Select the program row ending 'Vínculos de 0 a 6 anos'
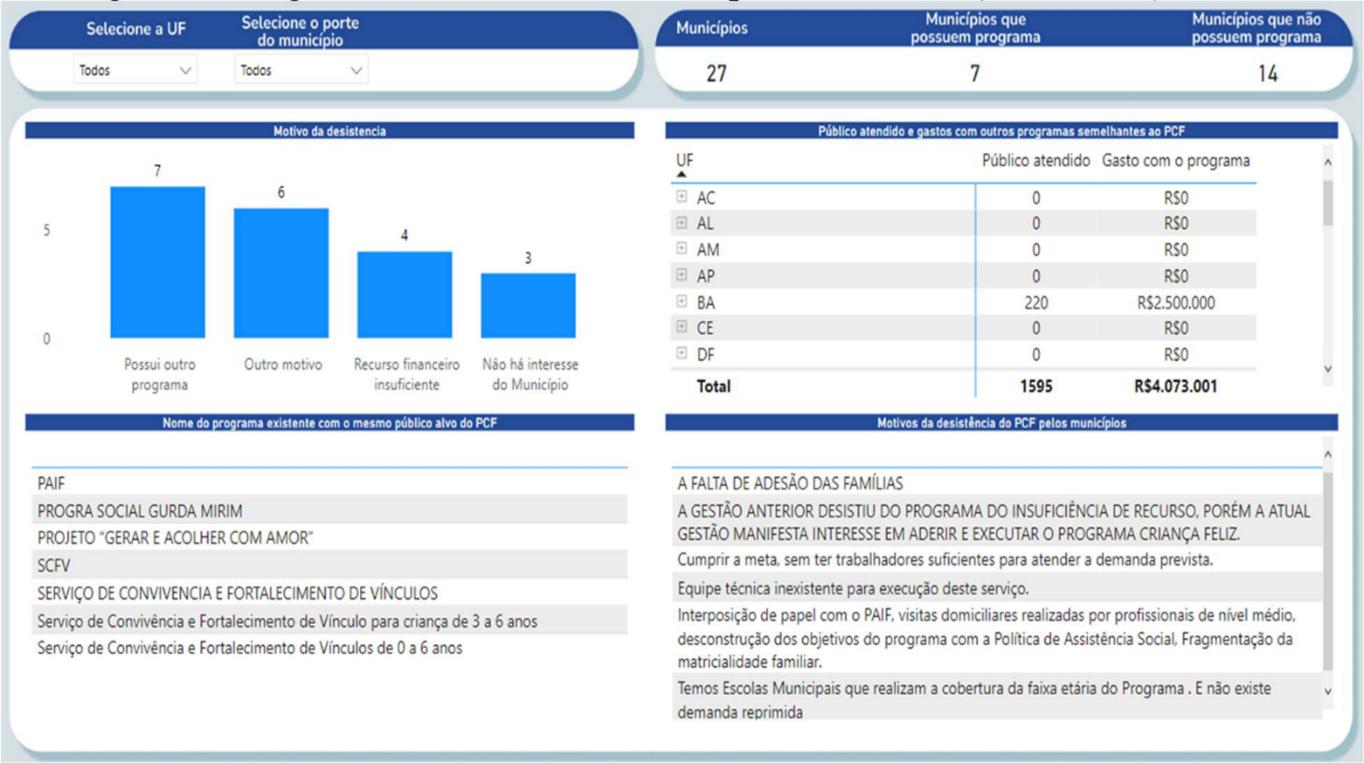The image size is (1364, 763). pyautogui.click(x=330, y=648)
